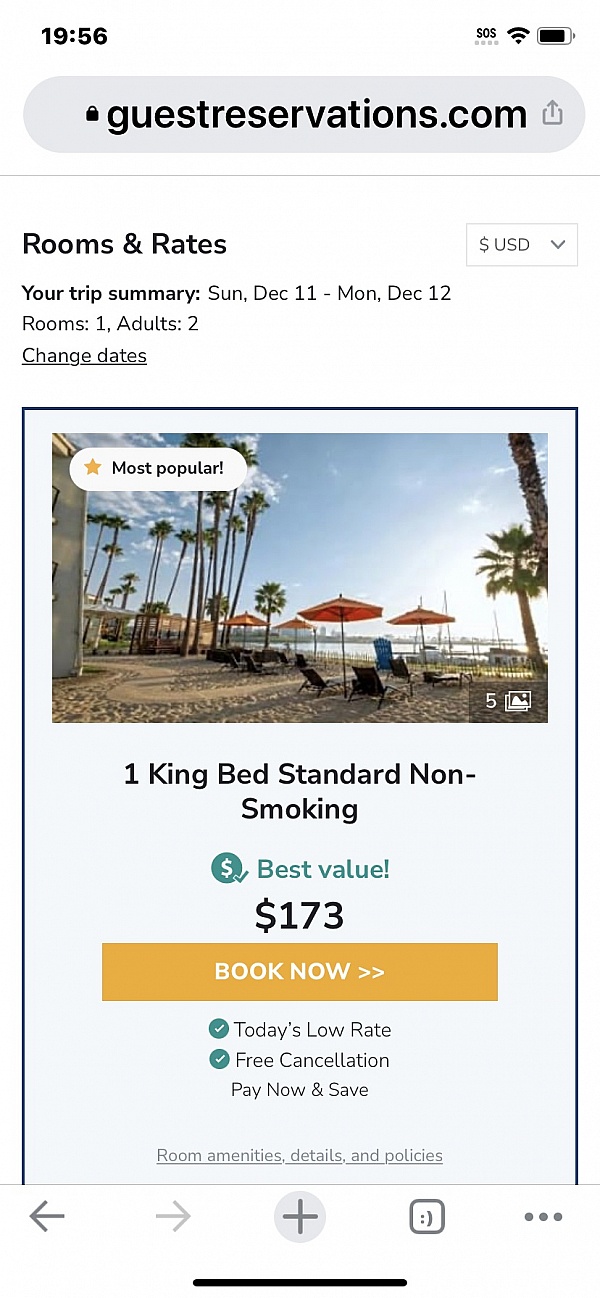Open Room amenities, details, and policies
This screenshot has height=1298, width=600.
point(299,1155)
